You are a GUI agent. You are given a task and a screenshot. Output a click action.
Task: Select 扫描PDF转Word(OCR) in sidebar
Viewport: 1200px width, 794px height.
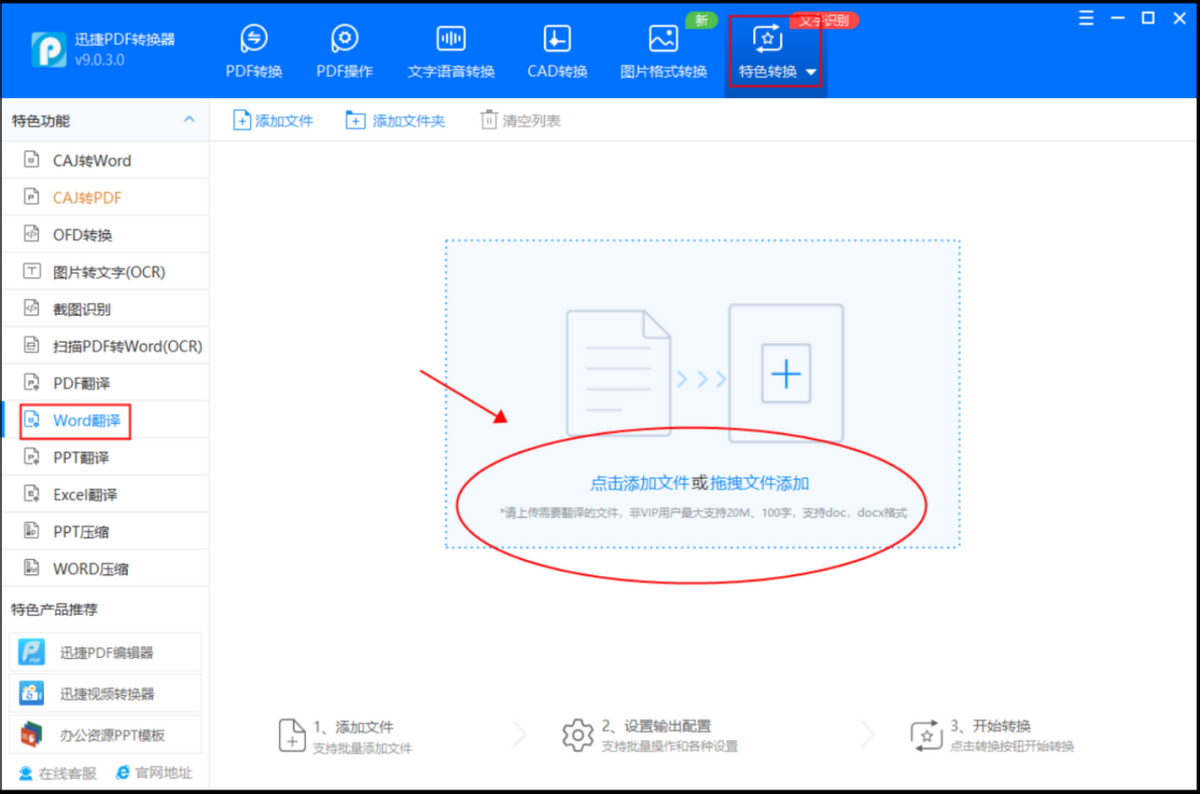coord(105,346)
